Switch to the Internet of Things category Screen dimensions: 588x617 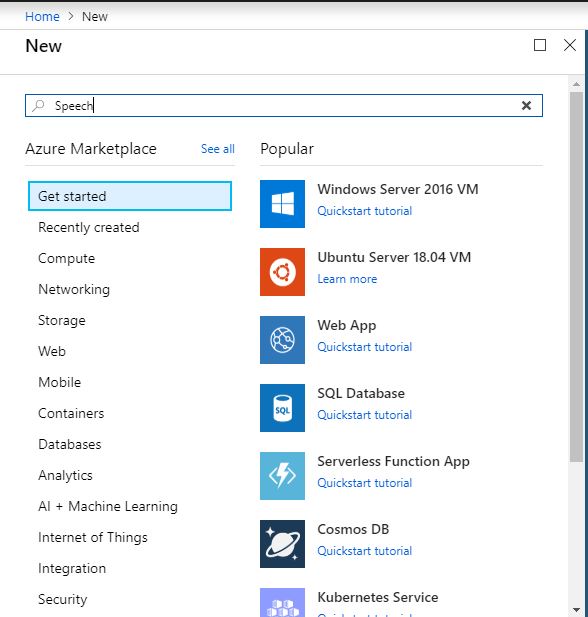pyautogui.click(x=93, y=538)
